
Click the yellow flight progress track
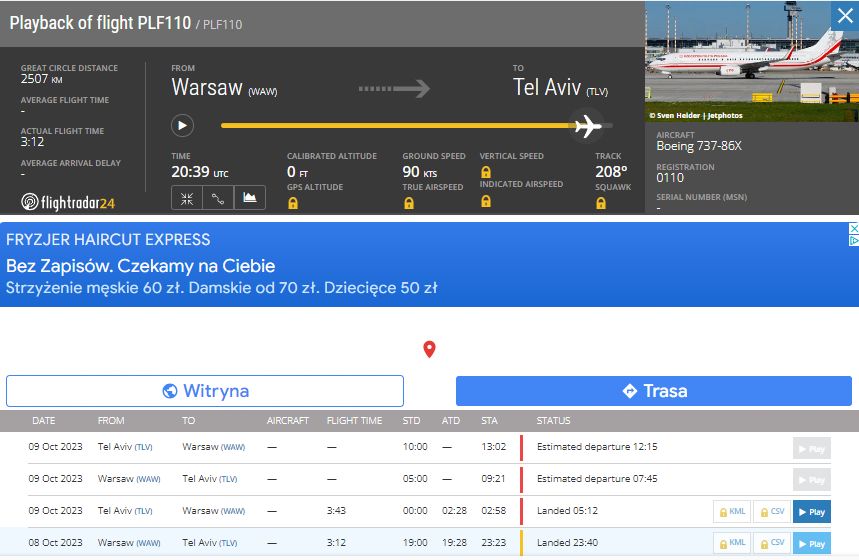[398, 125]
